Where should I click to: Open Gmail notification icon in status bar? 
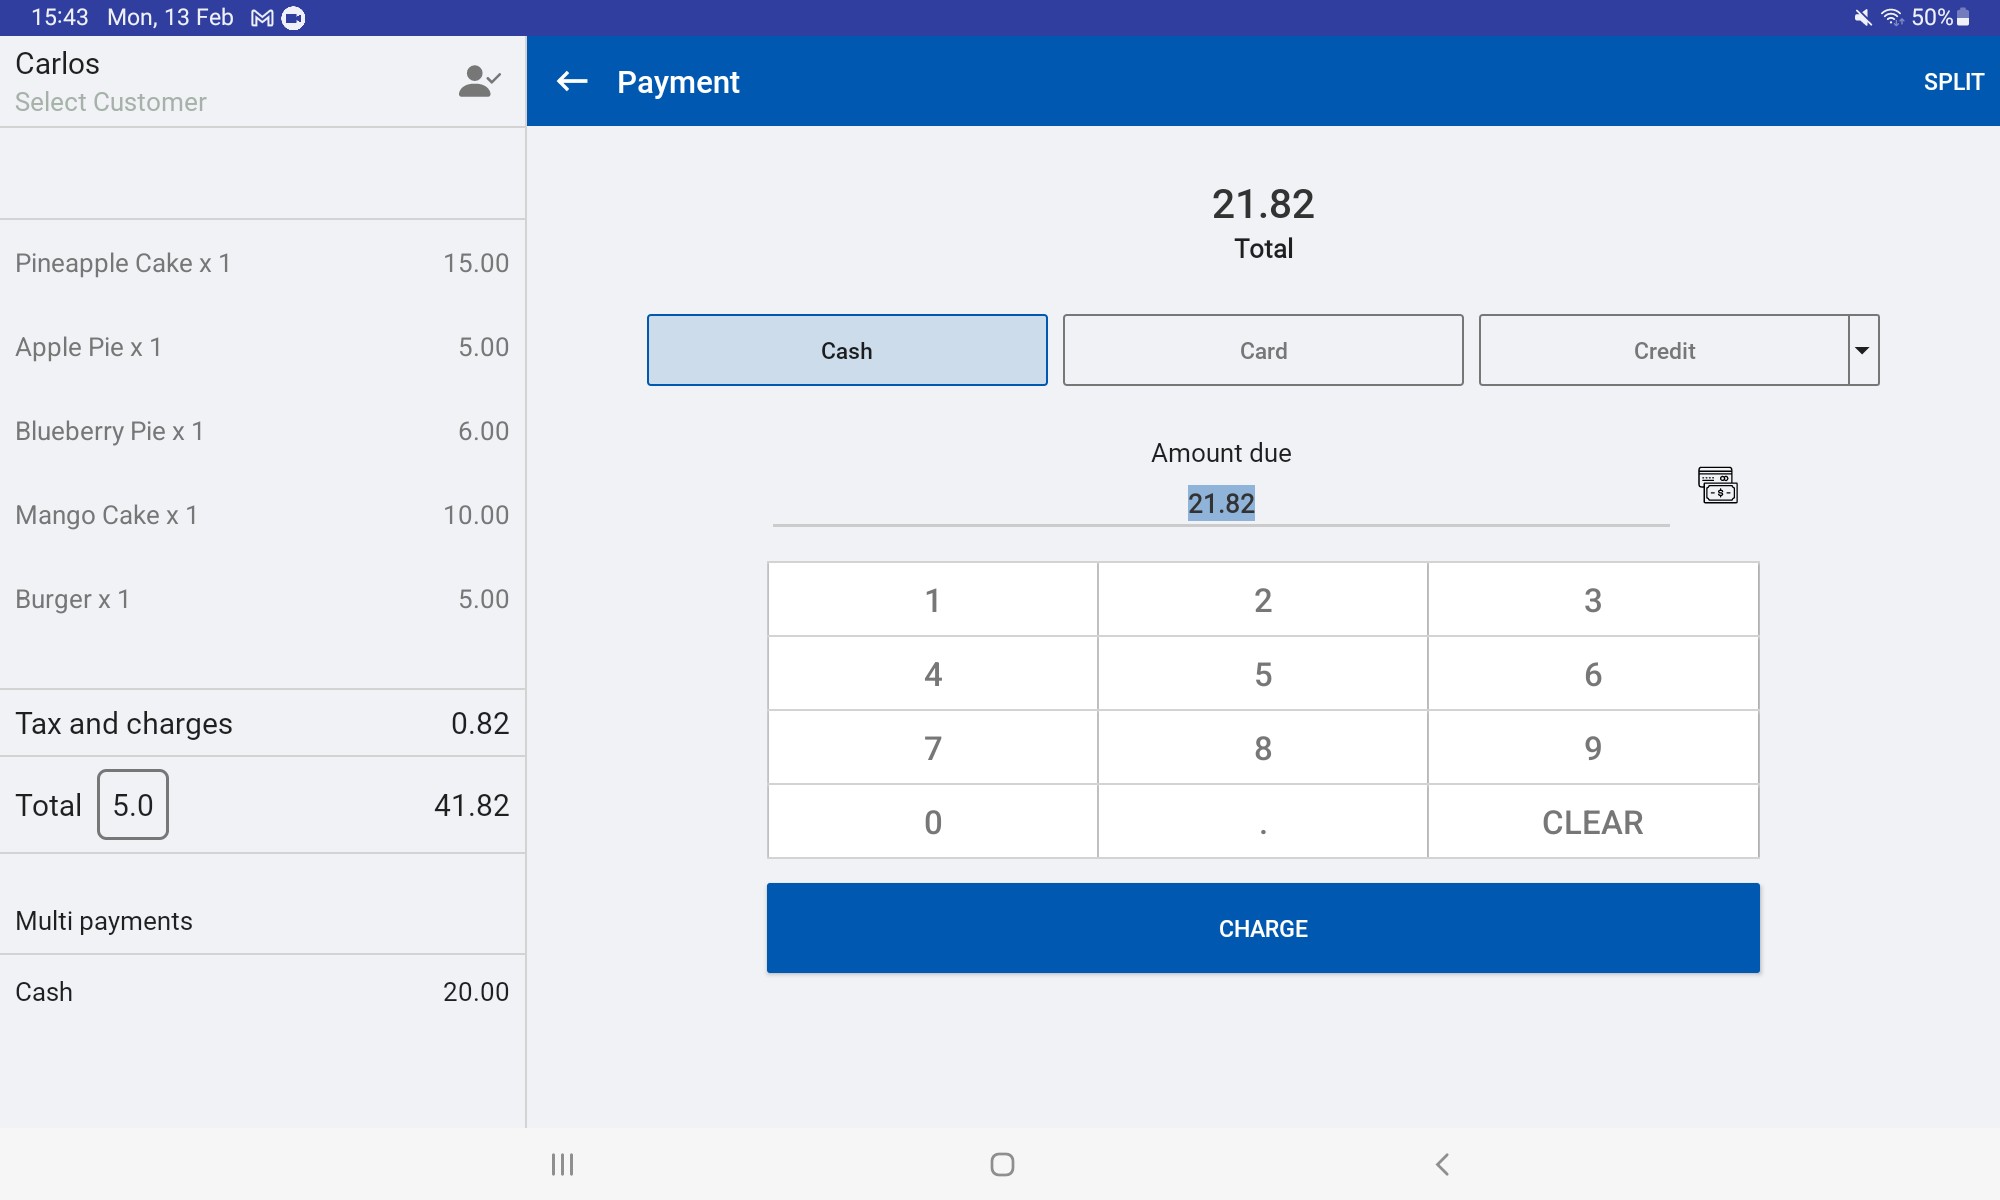(x=262, y=18)
